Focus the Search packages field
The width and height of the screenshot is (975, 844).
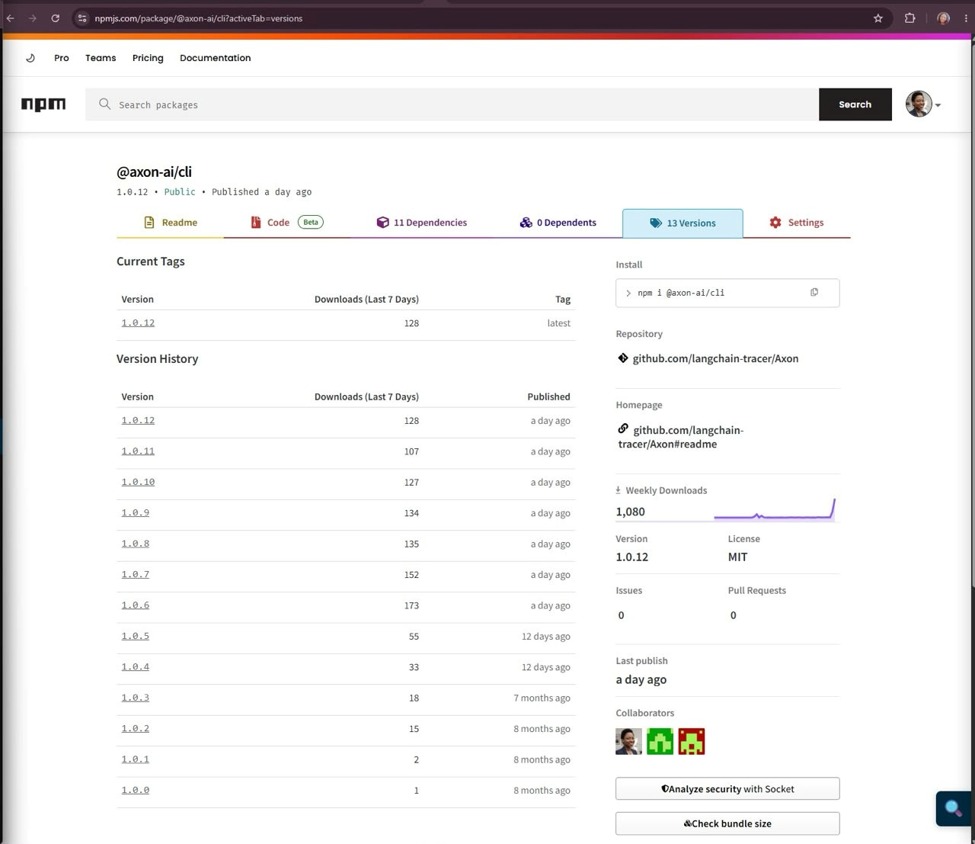[x=452, y=104]
